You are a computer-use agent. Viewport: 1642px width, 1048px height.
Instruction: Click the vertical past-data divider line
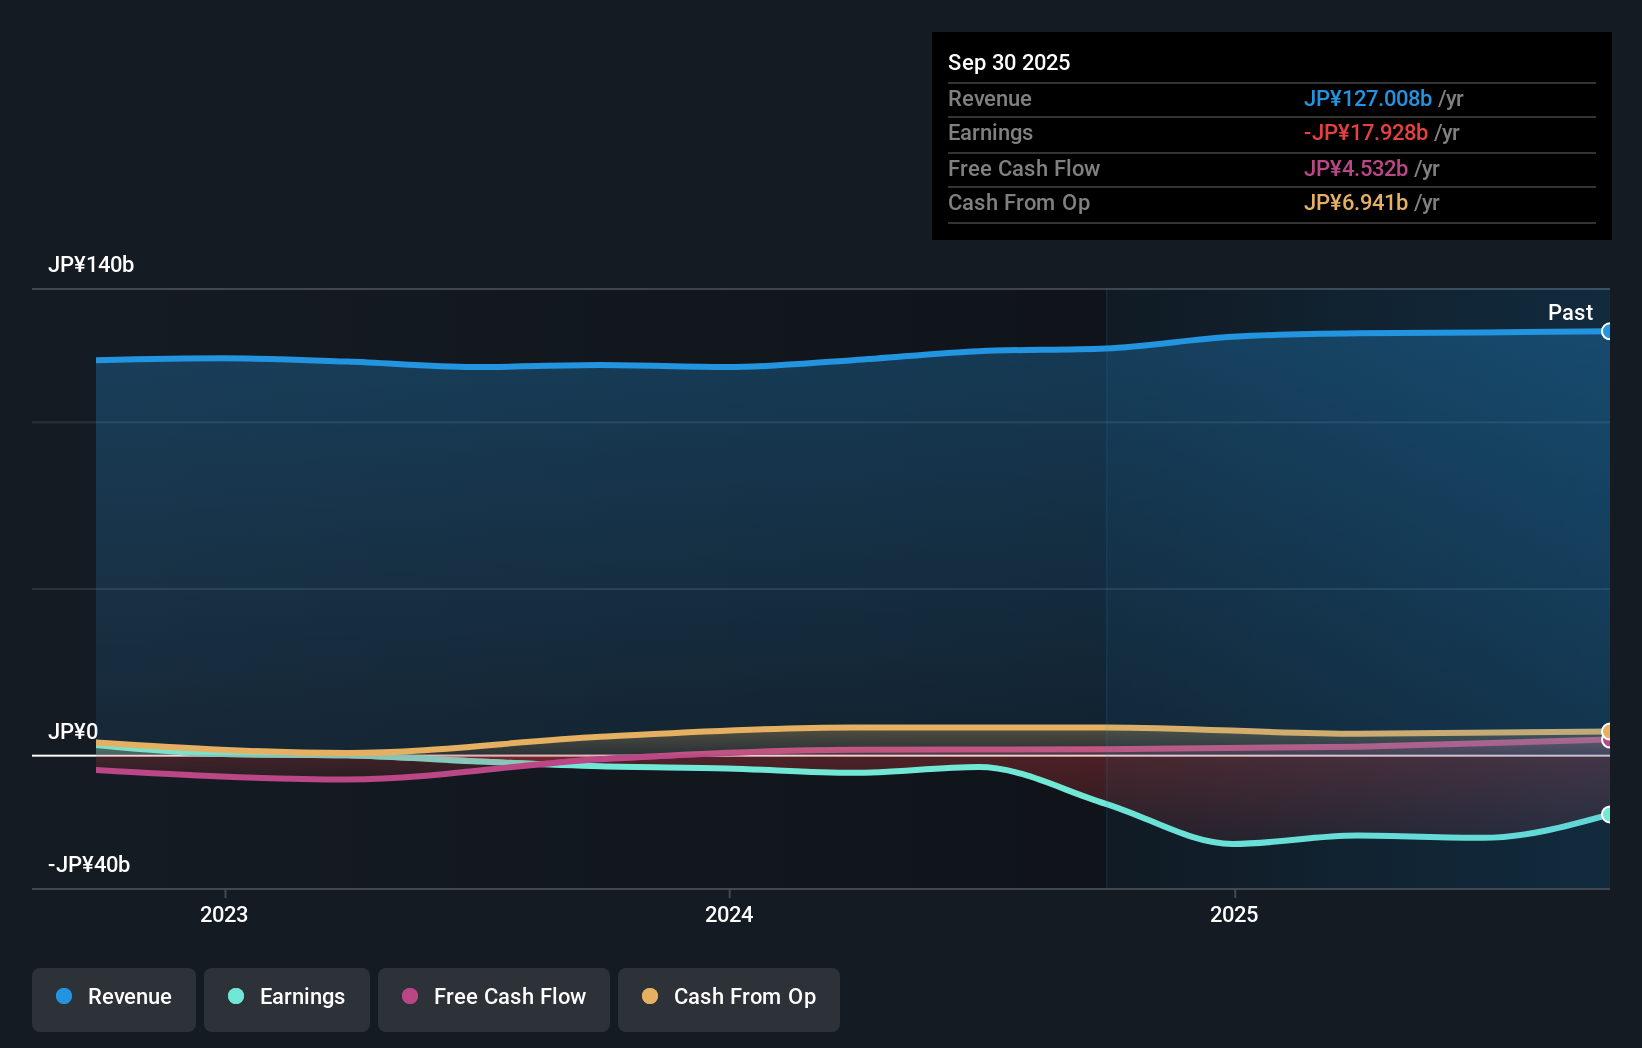point(1106,550)
